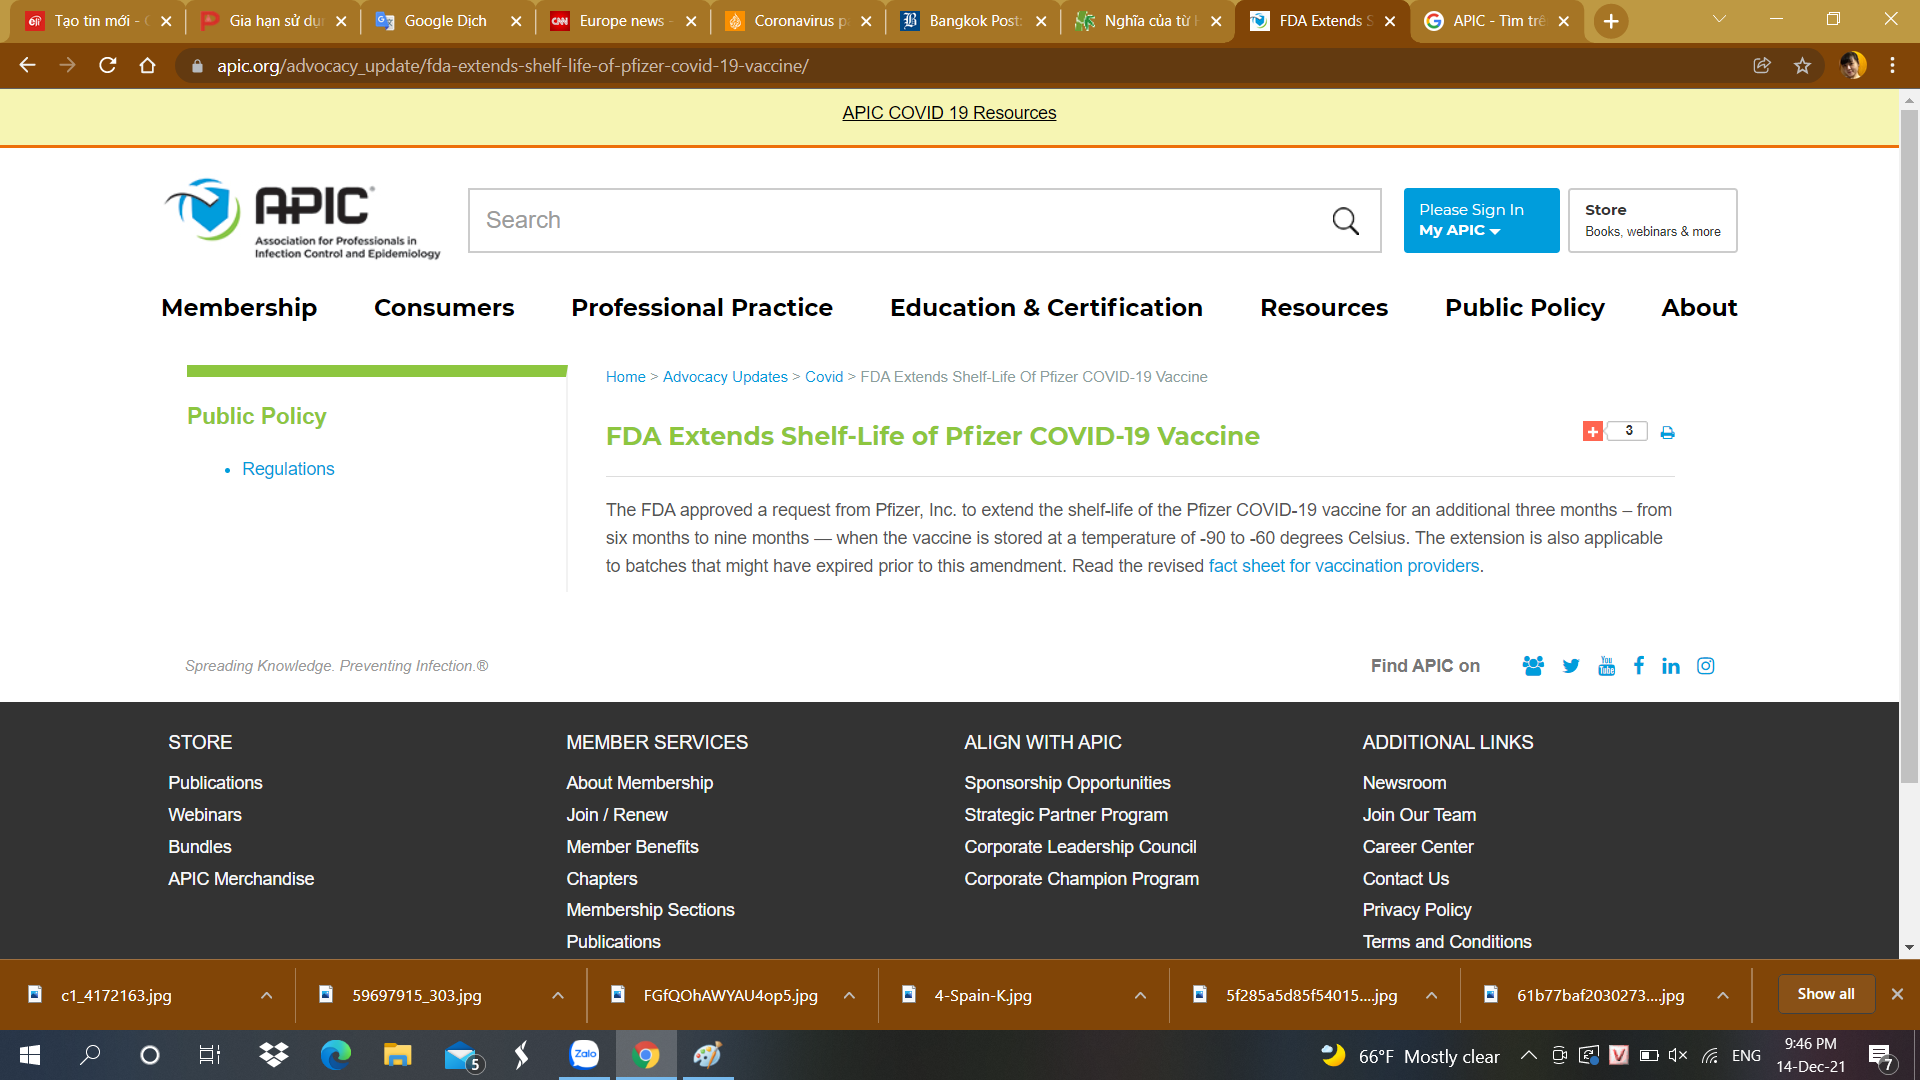The width and height of the screenshot is (1920, 1080).
Task: Reload the current page
Action: 108,65
